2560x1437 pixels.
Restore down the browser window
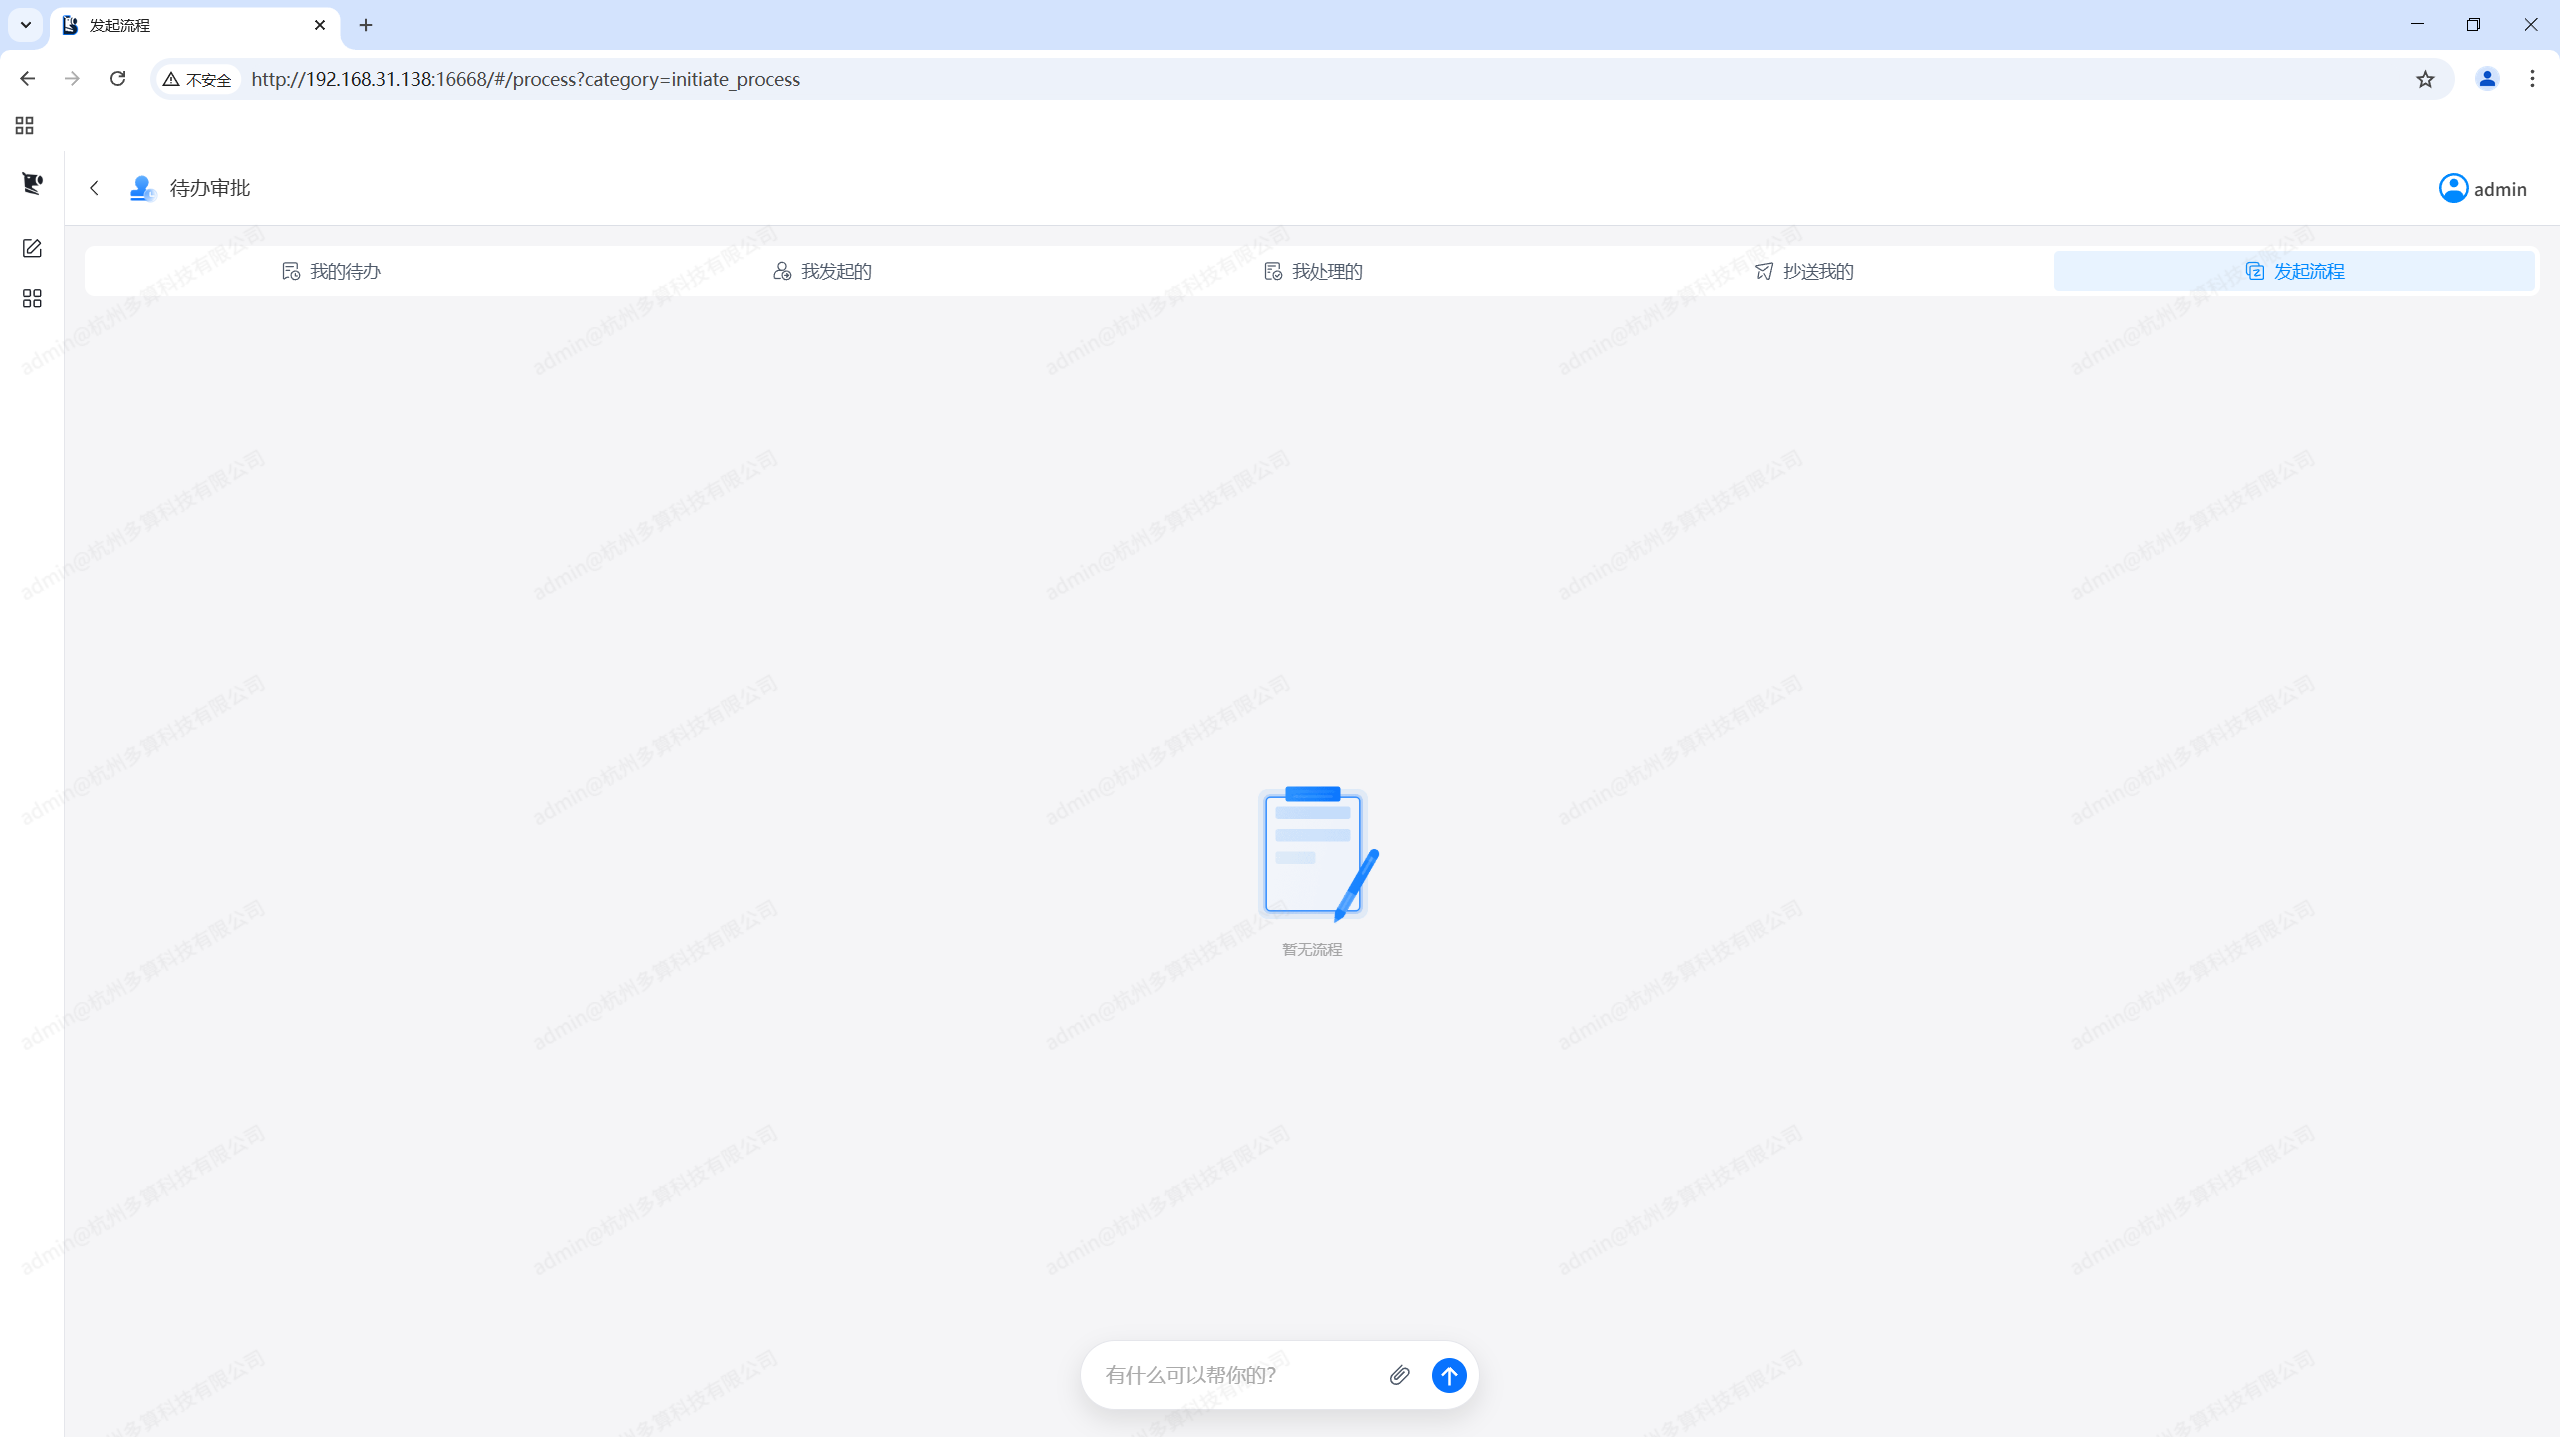coord(2473,25)
